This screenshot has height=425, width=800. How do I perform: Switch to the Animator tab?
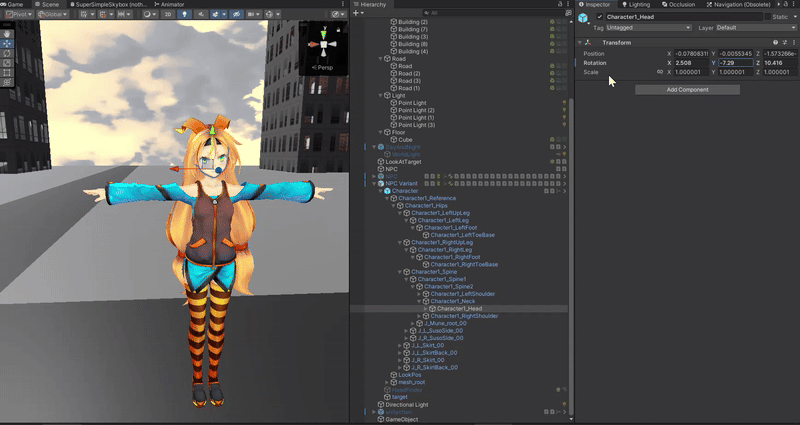pyautogui.click(x=168, y=4)
